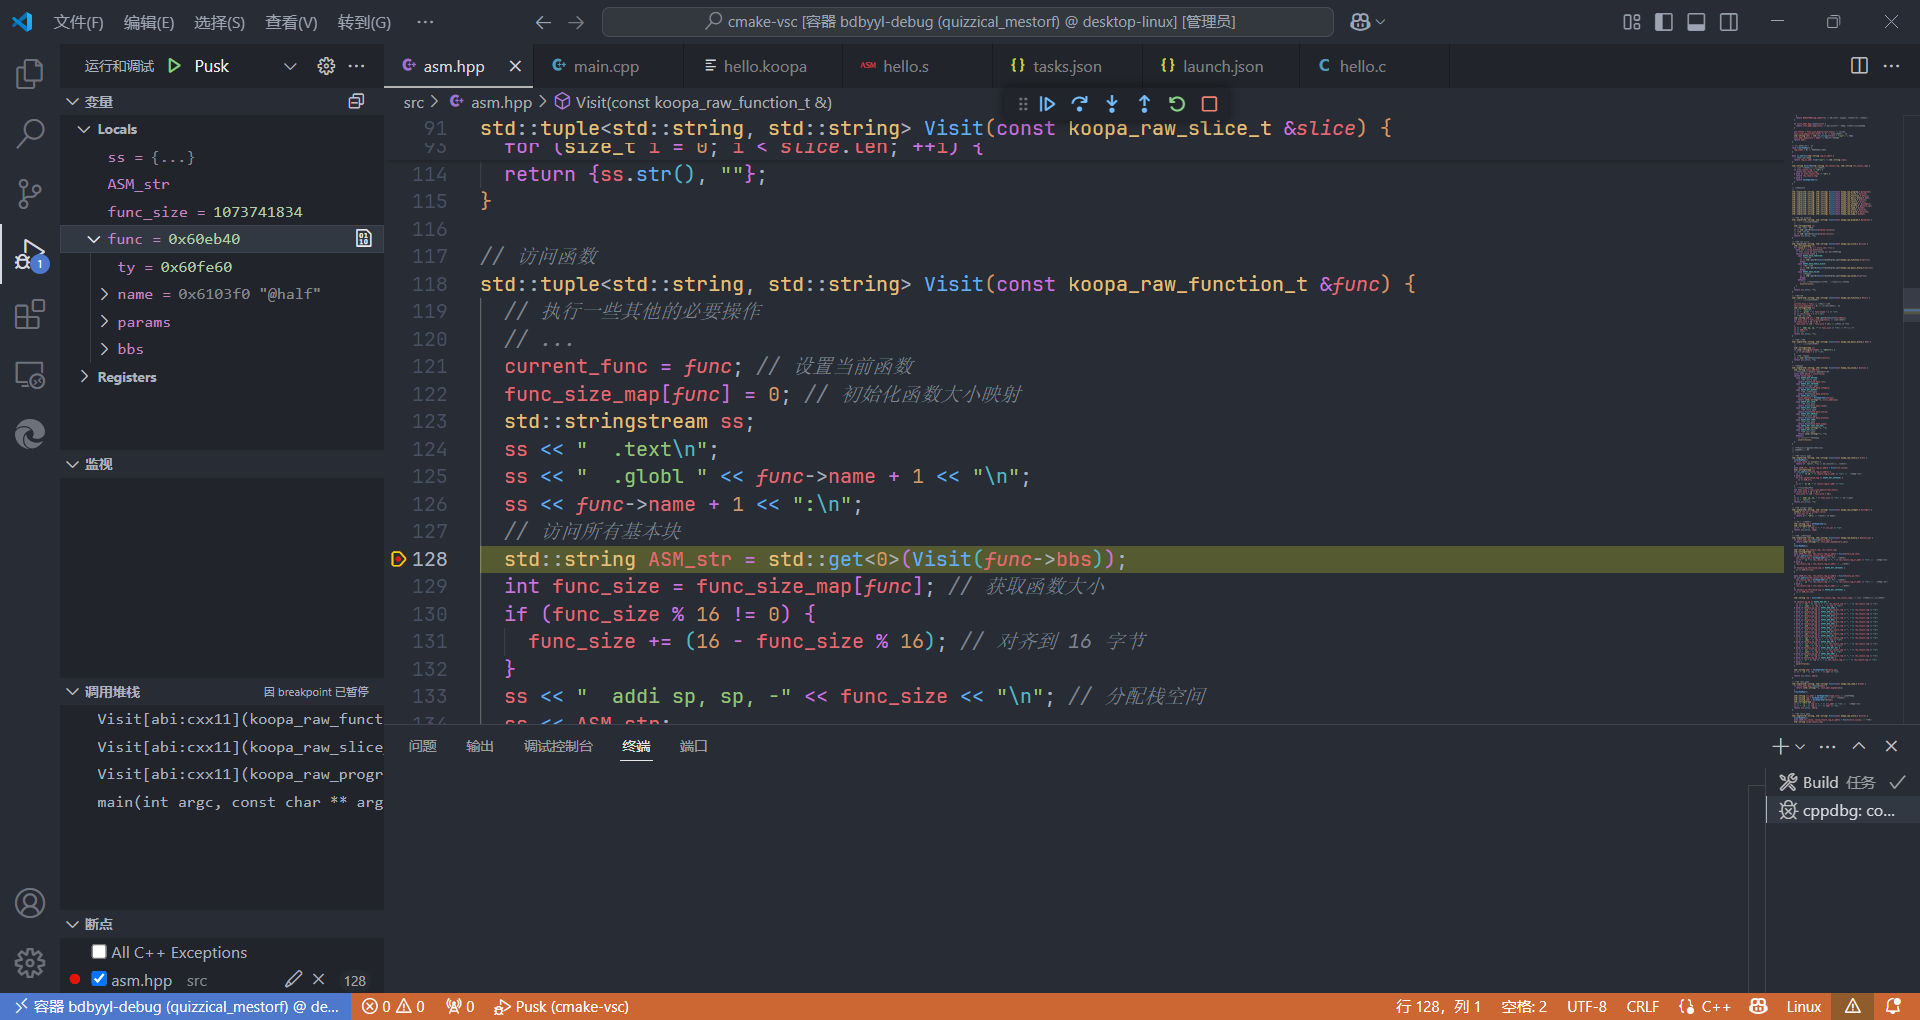Collapse the 变量 section
Screen dimensions: 1920x1020
(72, 101)
